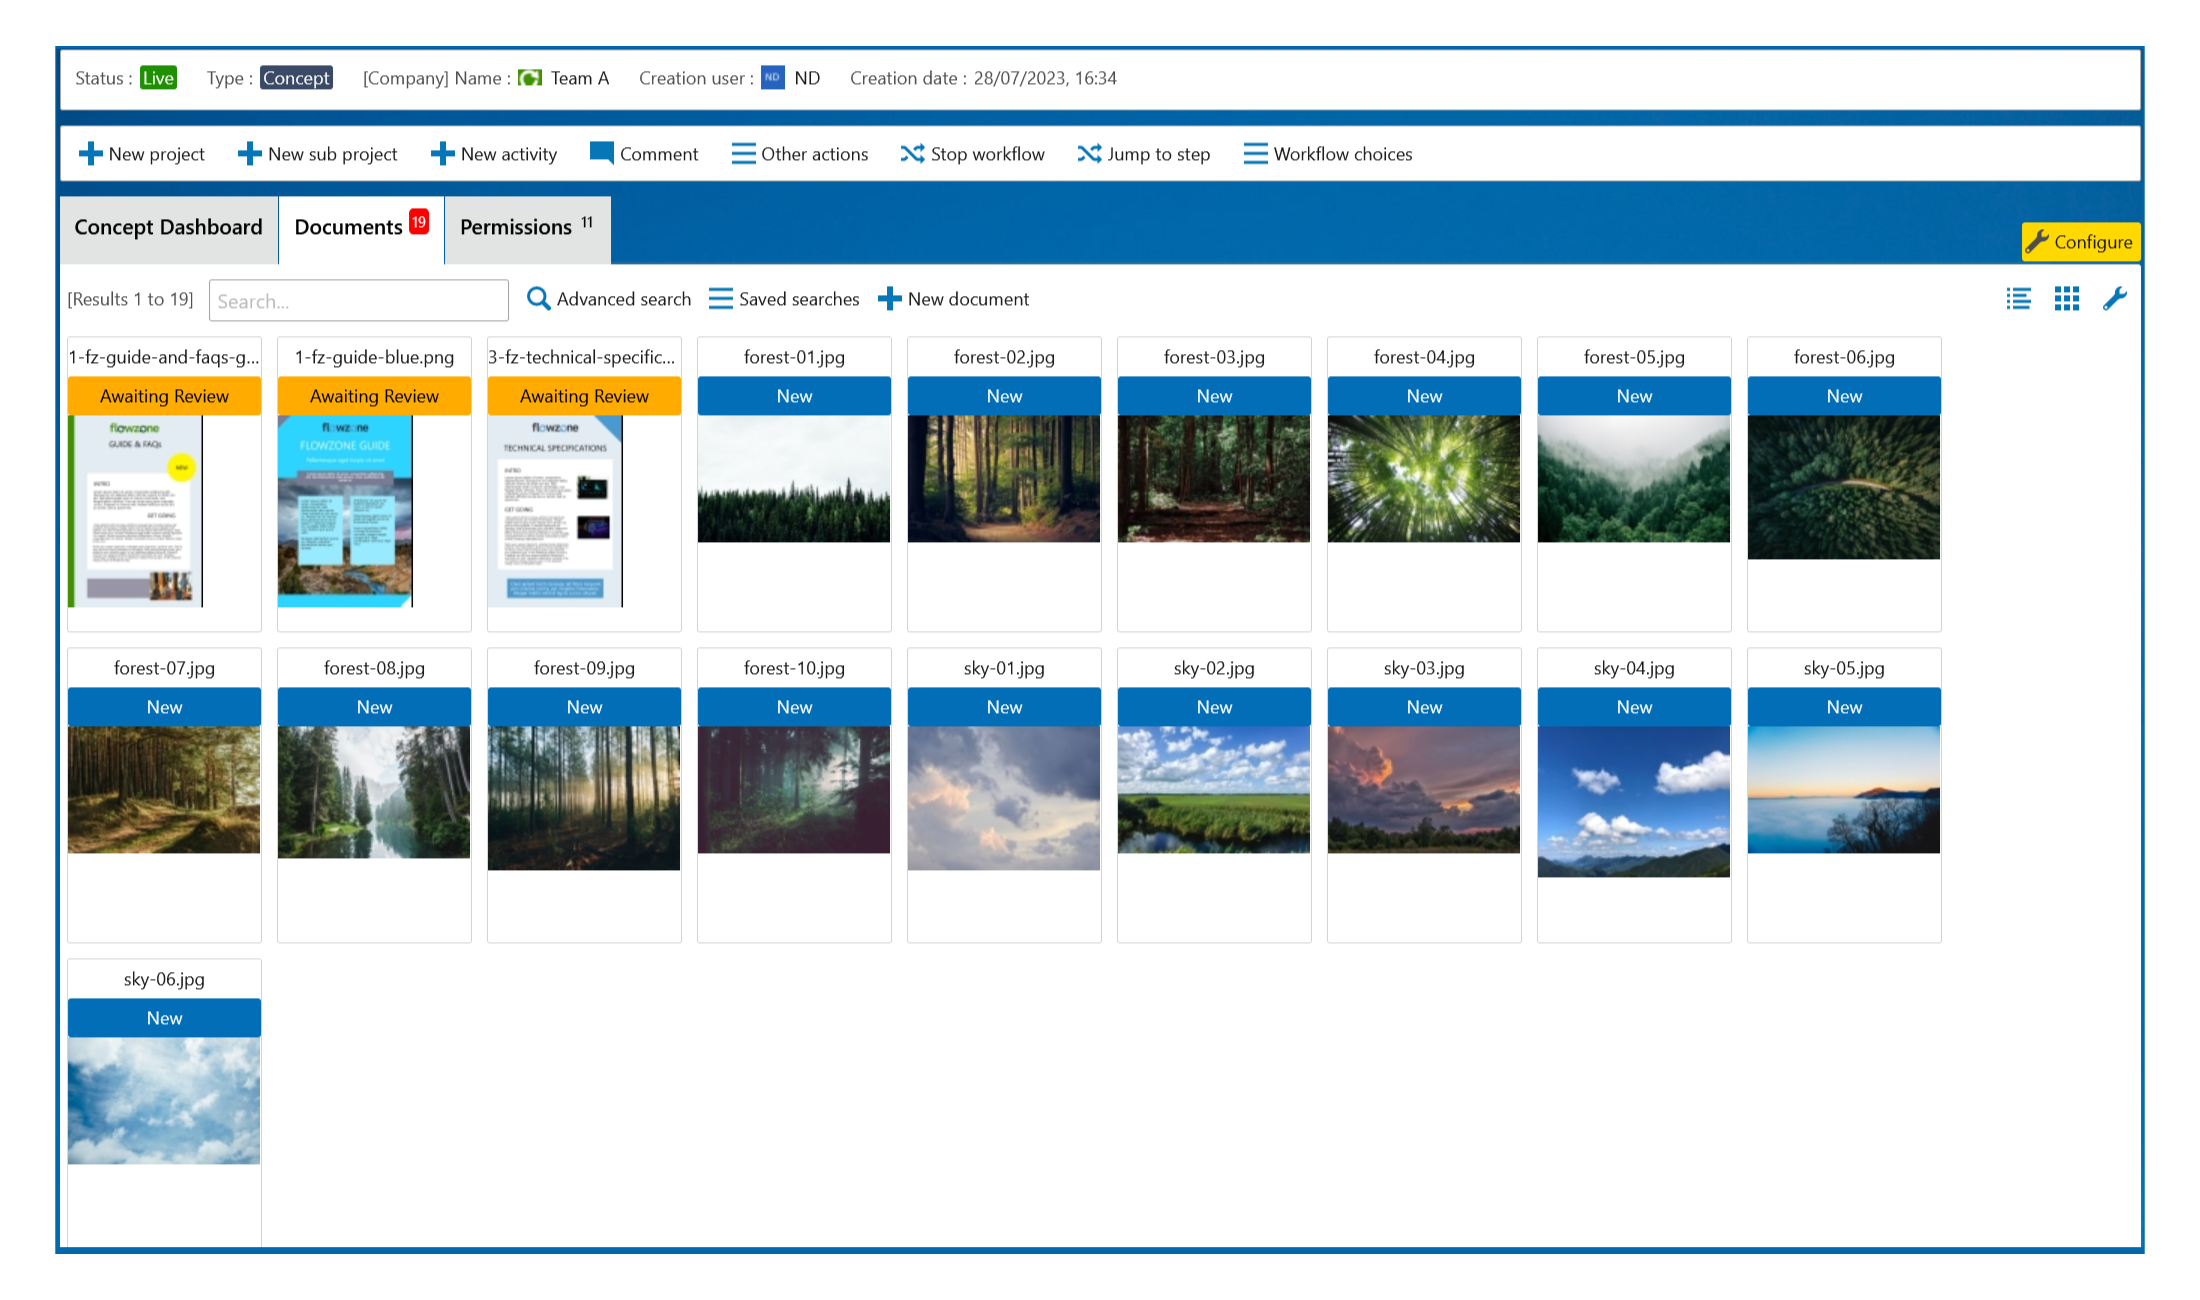Screen dimensions: 2200x1300
Task: Toggle the Live status badge
Action: pos(158,77)
